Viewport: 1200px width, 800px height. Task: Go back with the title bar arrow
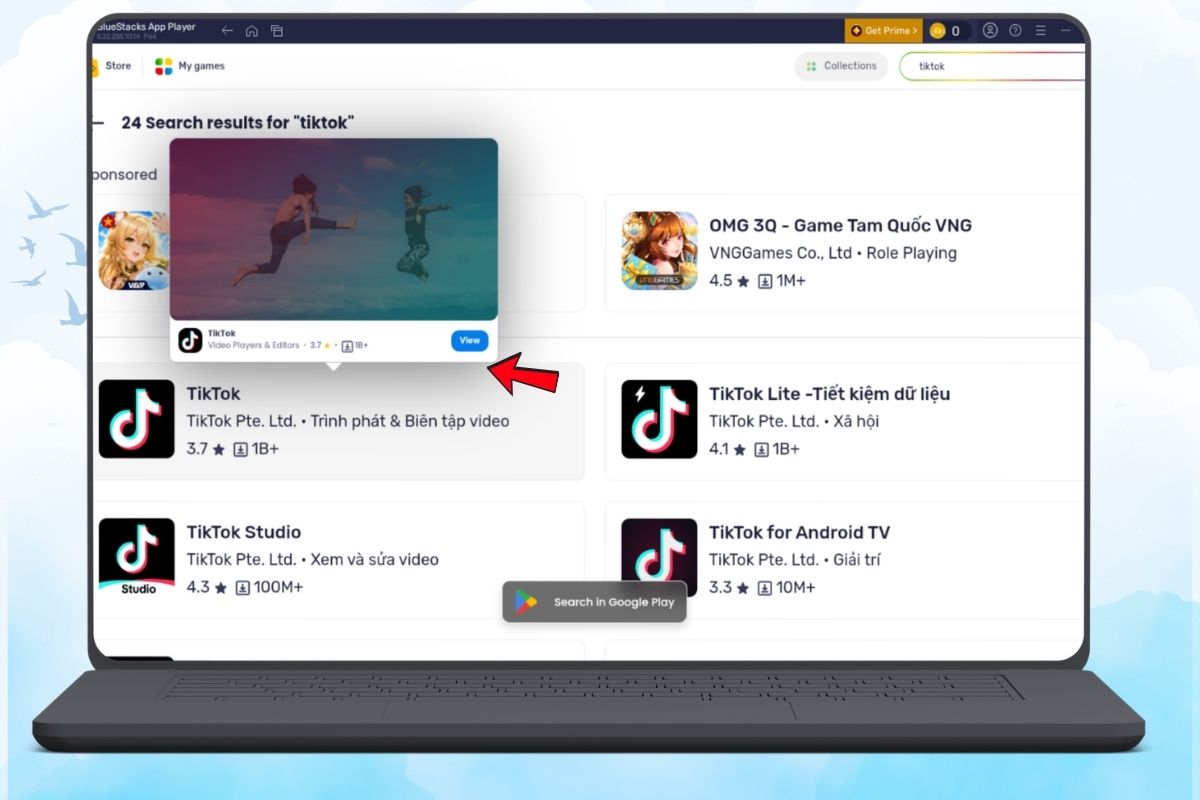point(227,31)
